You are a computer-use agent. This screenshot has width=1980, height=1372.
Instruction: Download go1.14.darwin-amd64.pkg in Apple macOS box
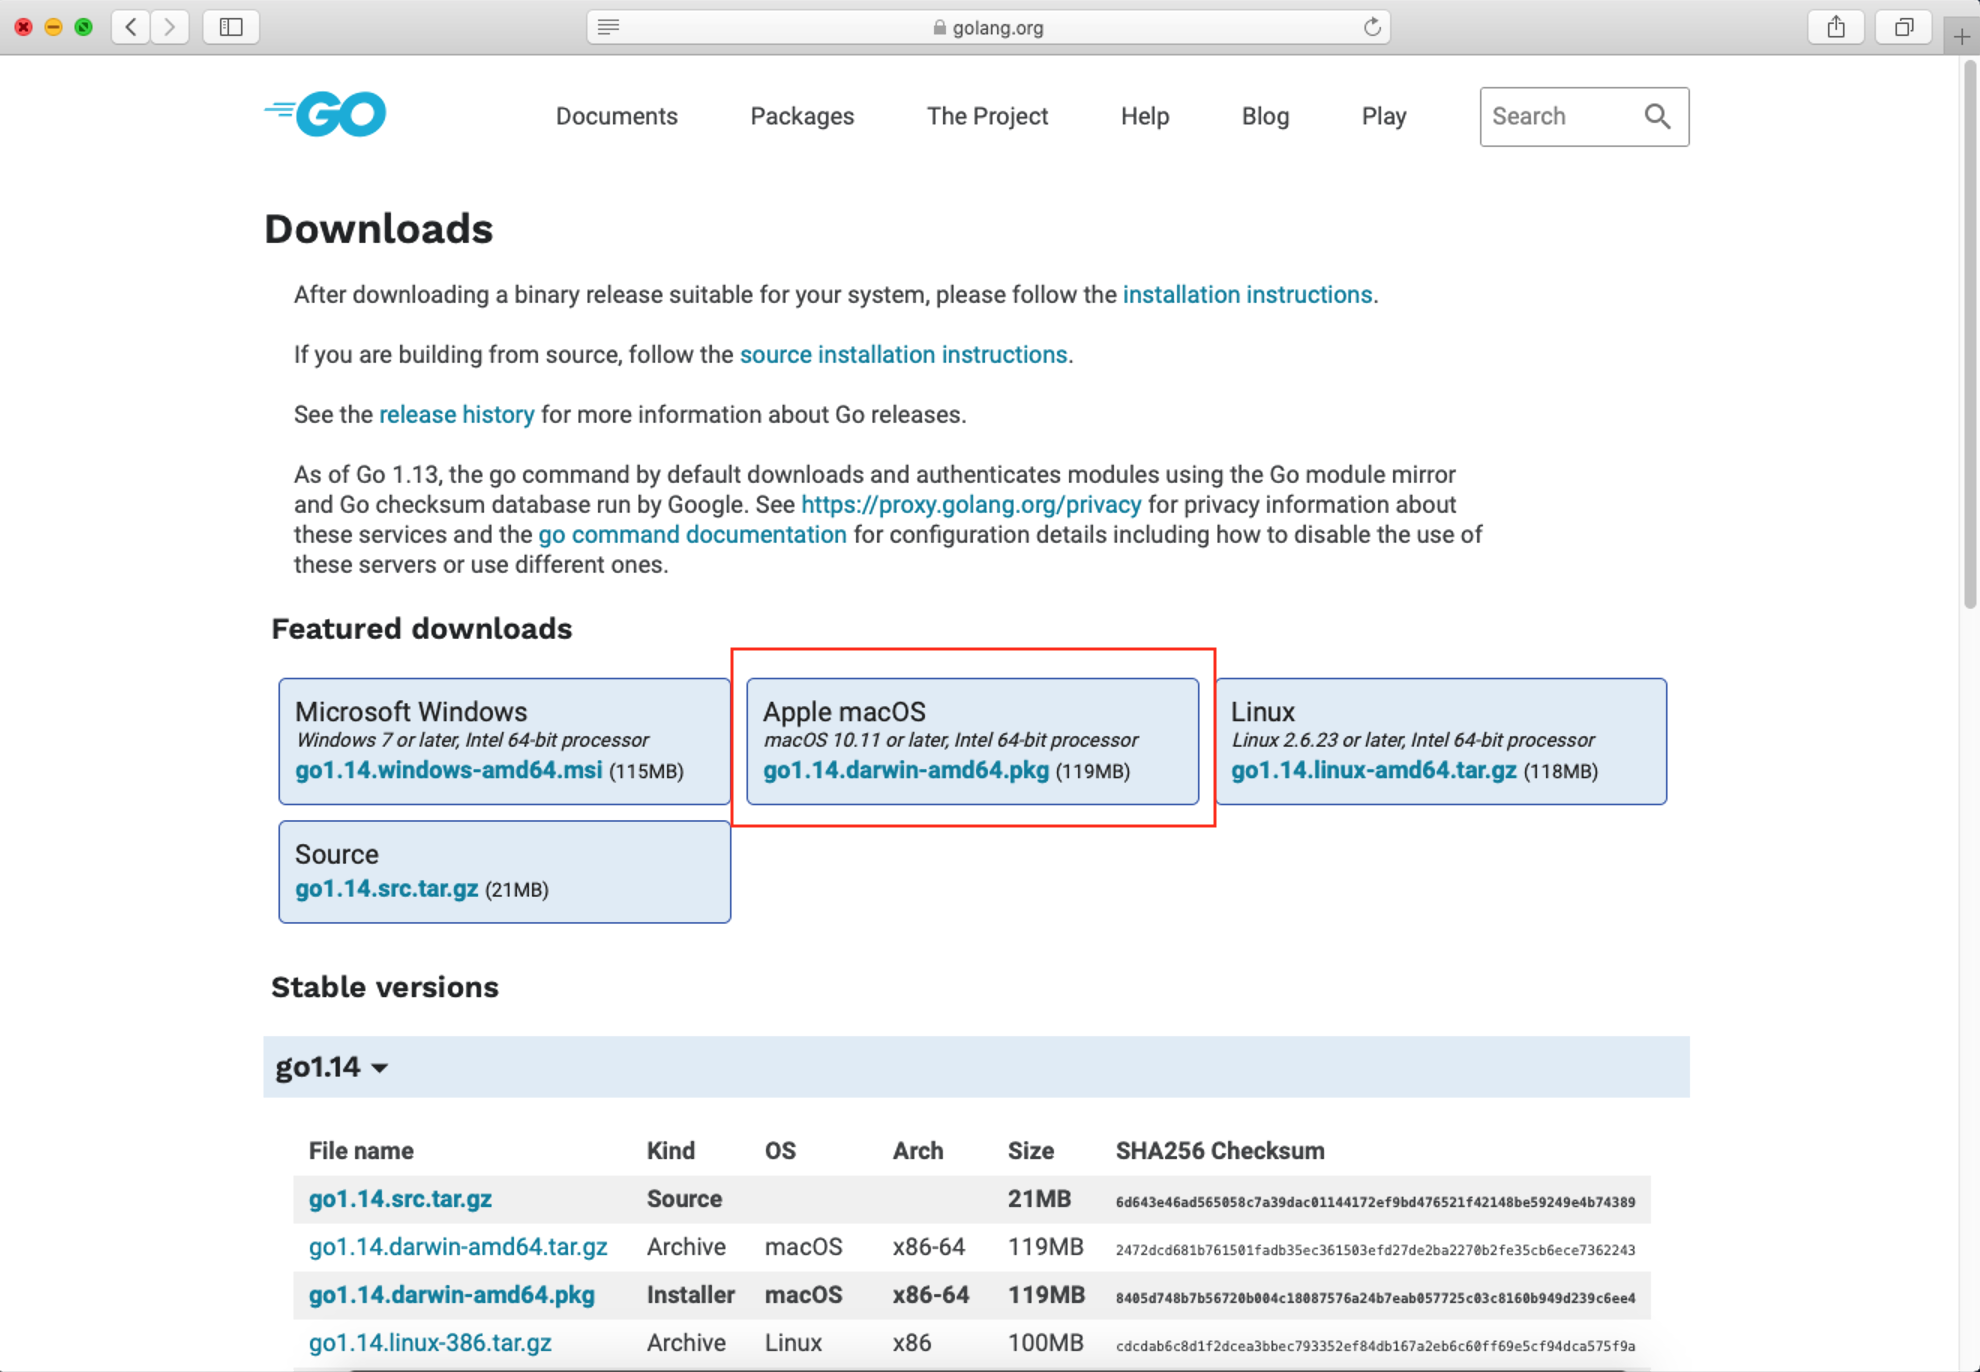click(906, 770)
